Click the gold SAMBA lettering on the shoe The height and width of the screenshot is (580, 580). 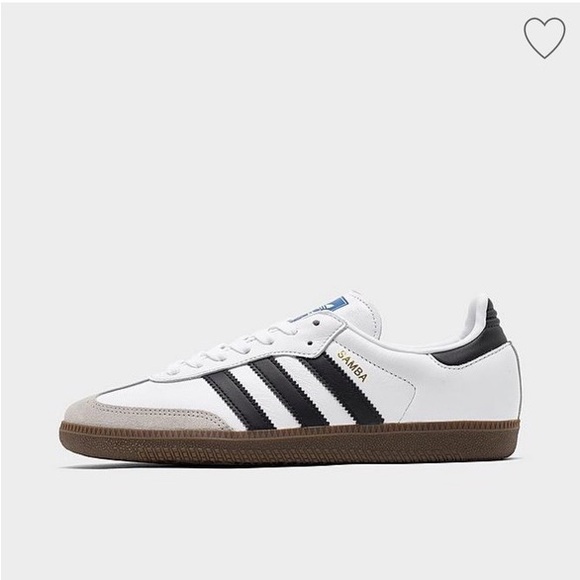pos(353,366)
